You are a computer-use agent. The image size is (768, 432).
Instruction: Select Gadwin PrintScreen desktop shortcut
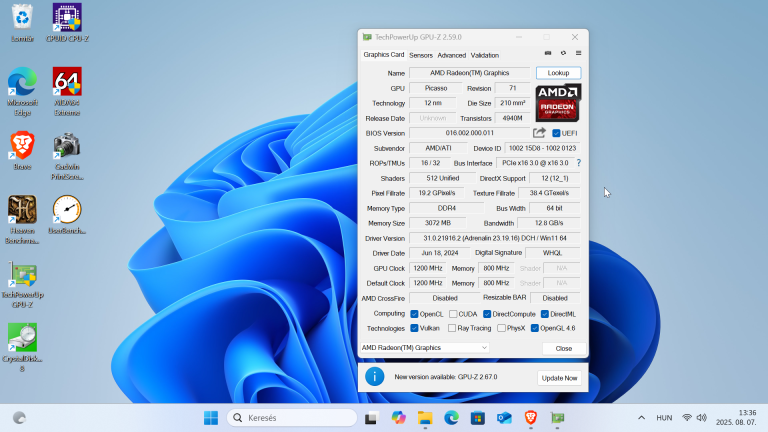click(67, 156)
